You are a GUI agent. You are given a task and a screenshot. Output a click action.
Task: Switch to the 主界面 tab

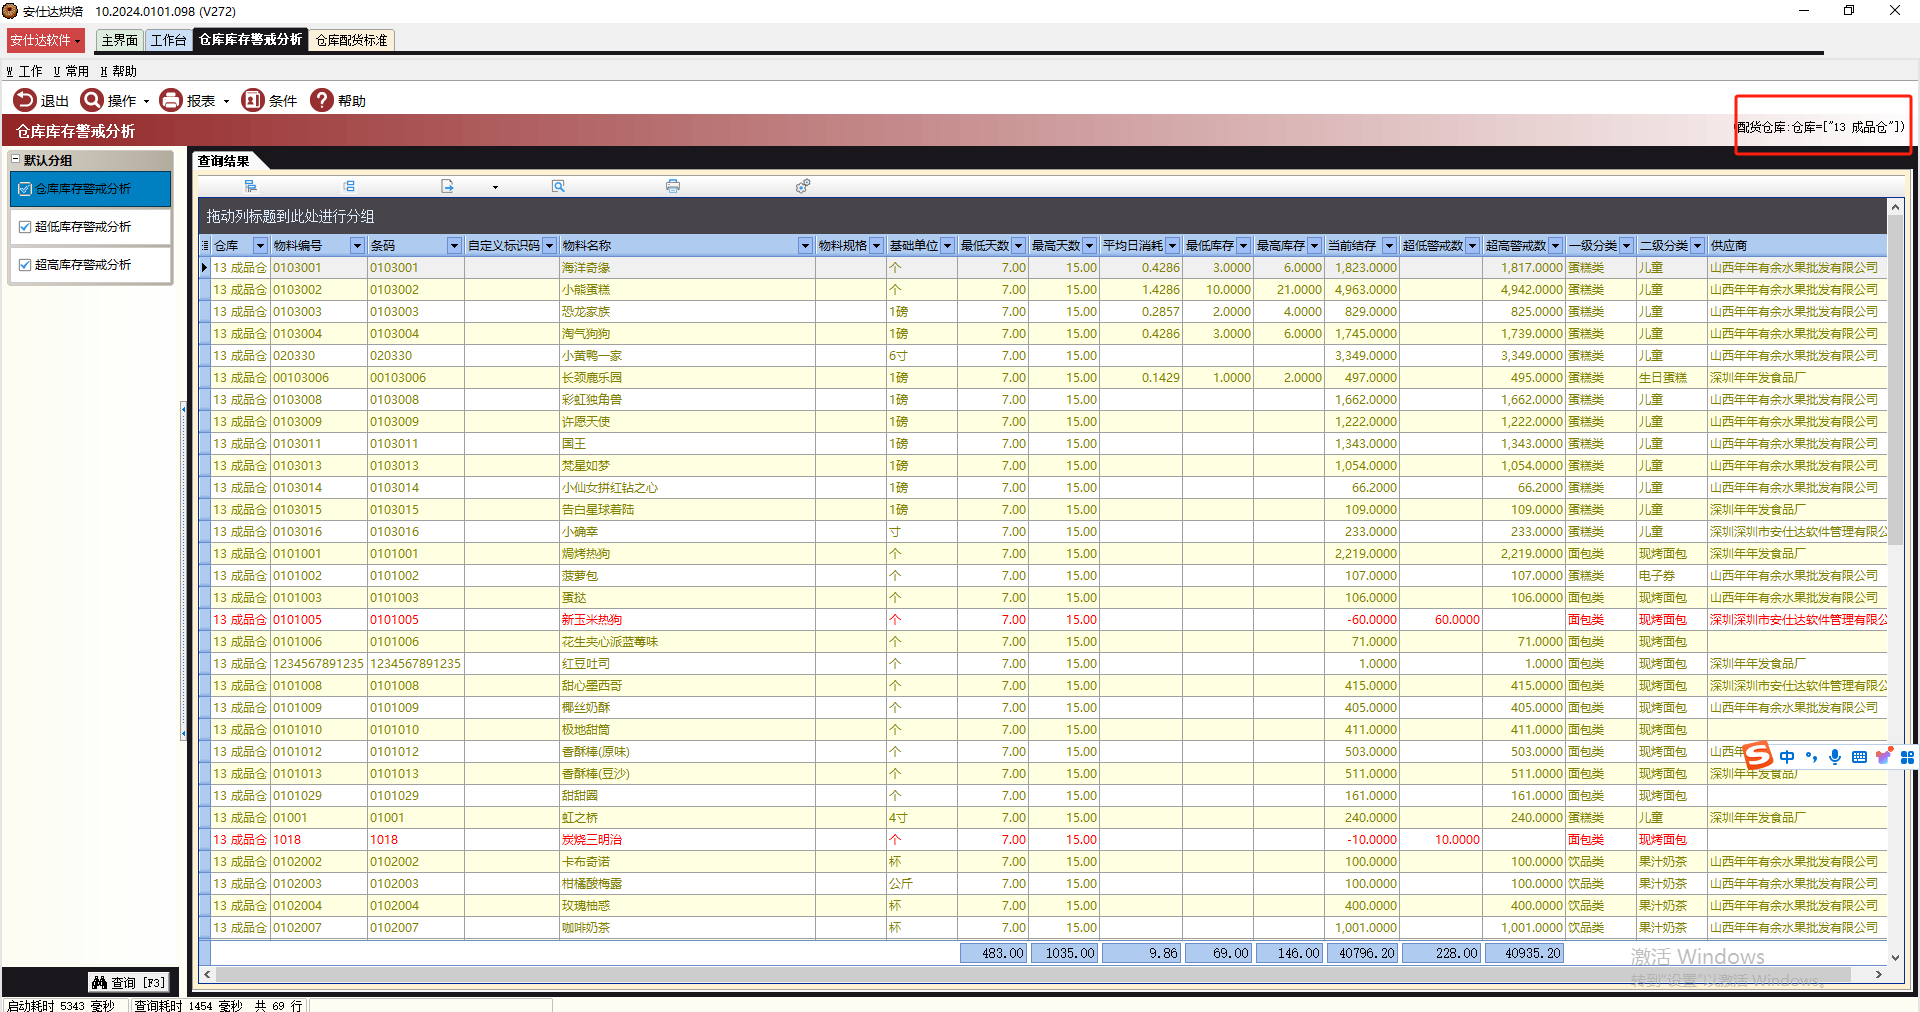click(x=119, y=40)
